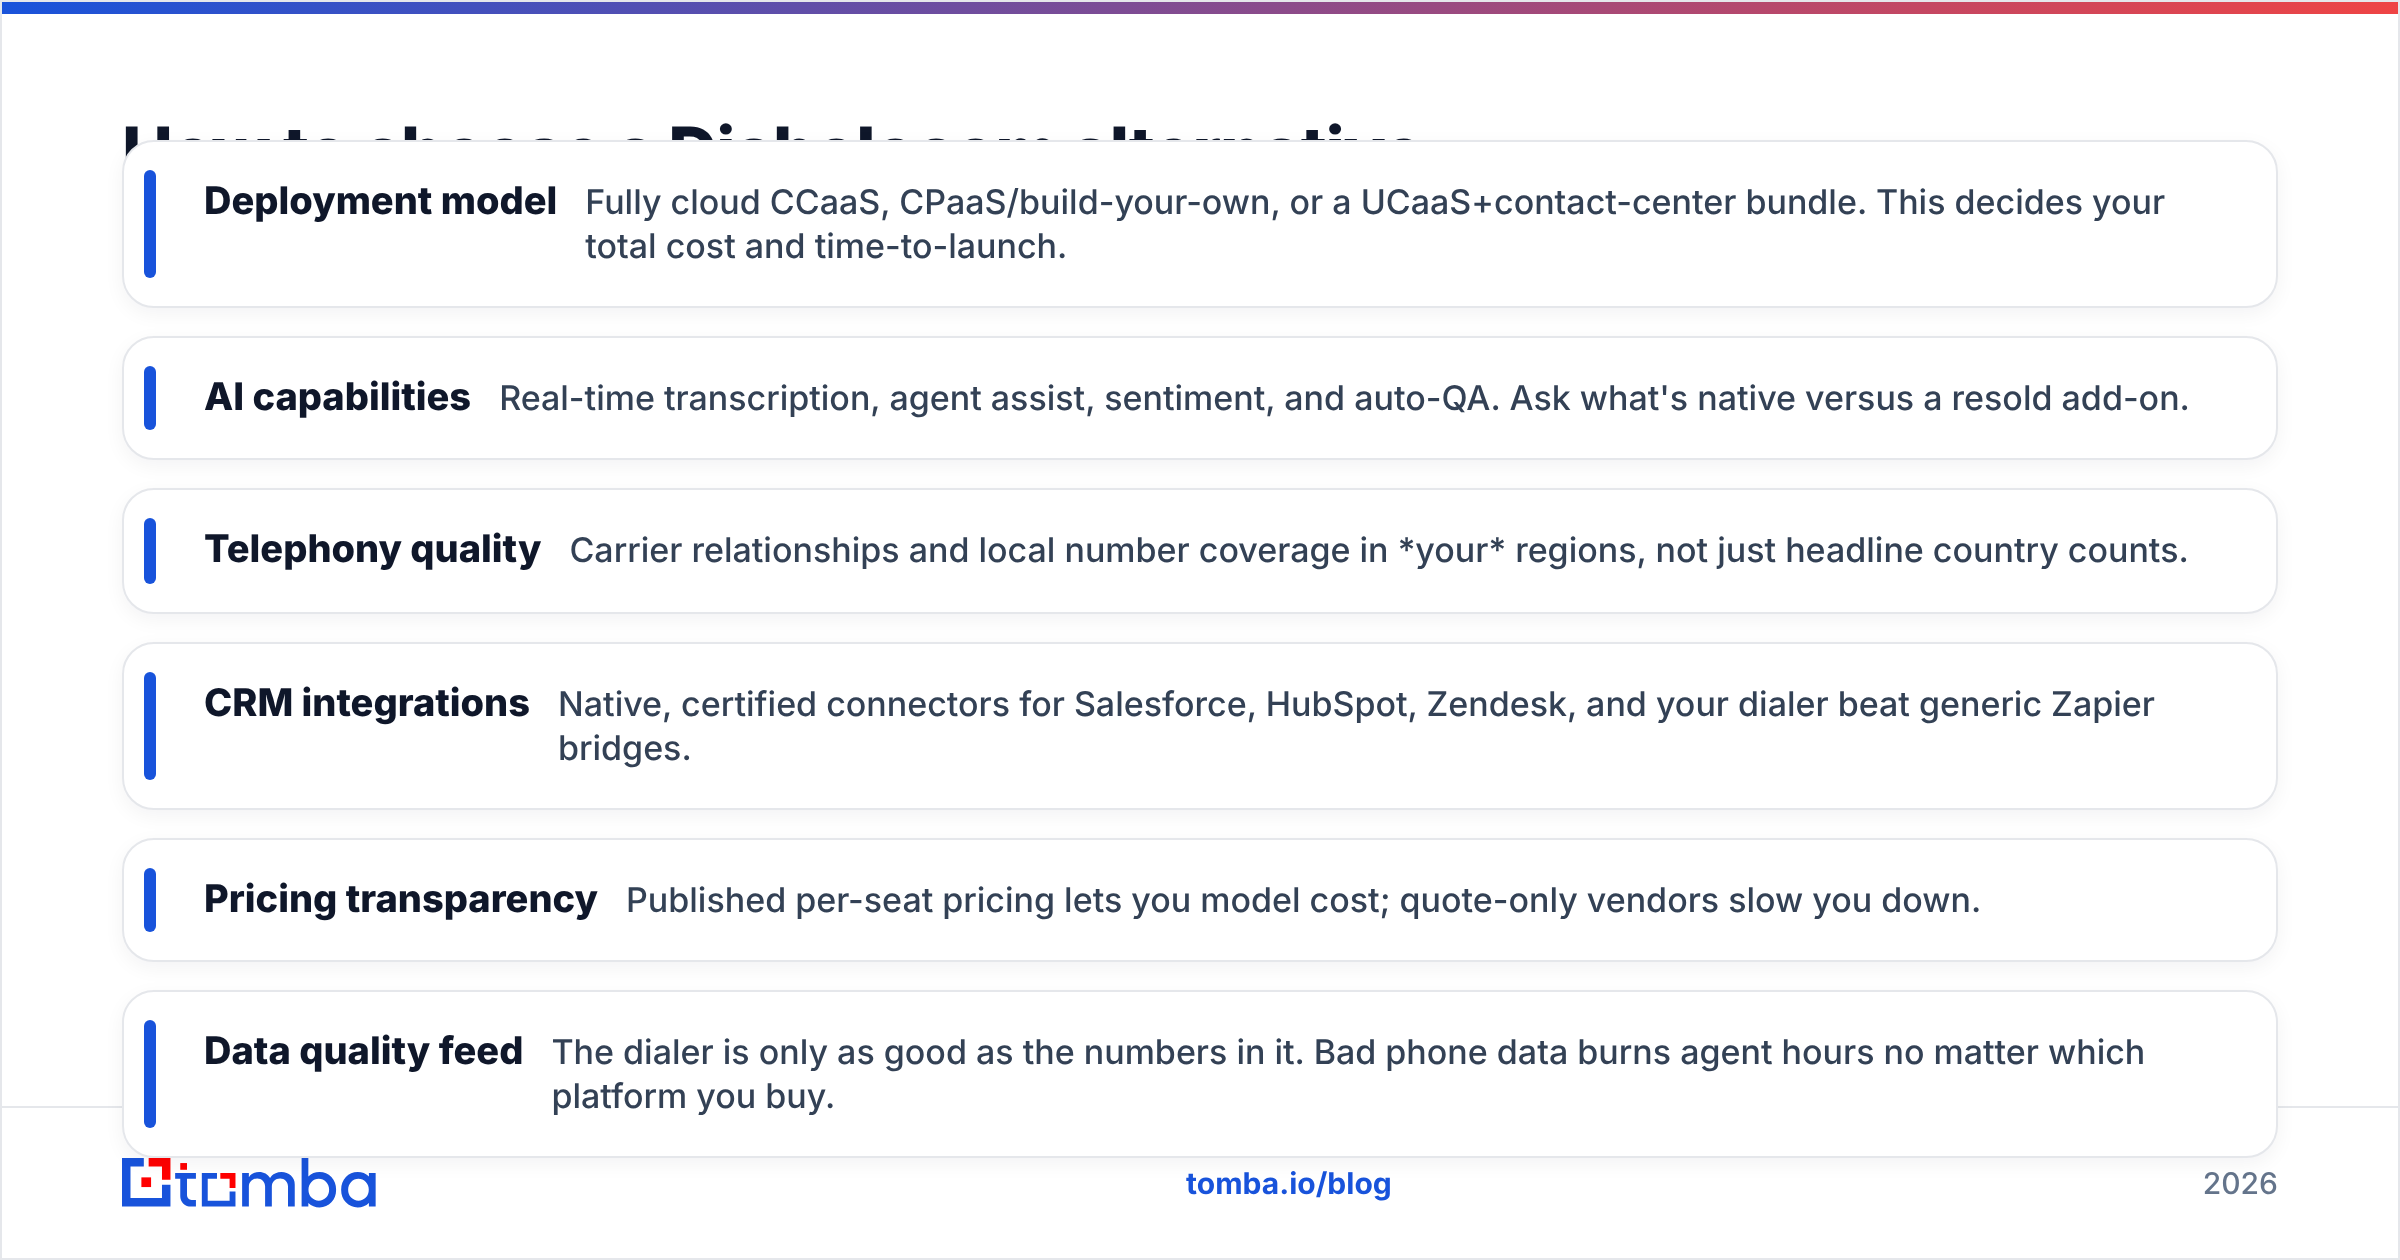2400x1260 pixels.
Task: Click blue accent bar beside Pricing transparency
Action: click(150, 900)
